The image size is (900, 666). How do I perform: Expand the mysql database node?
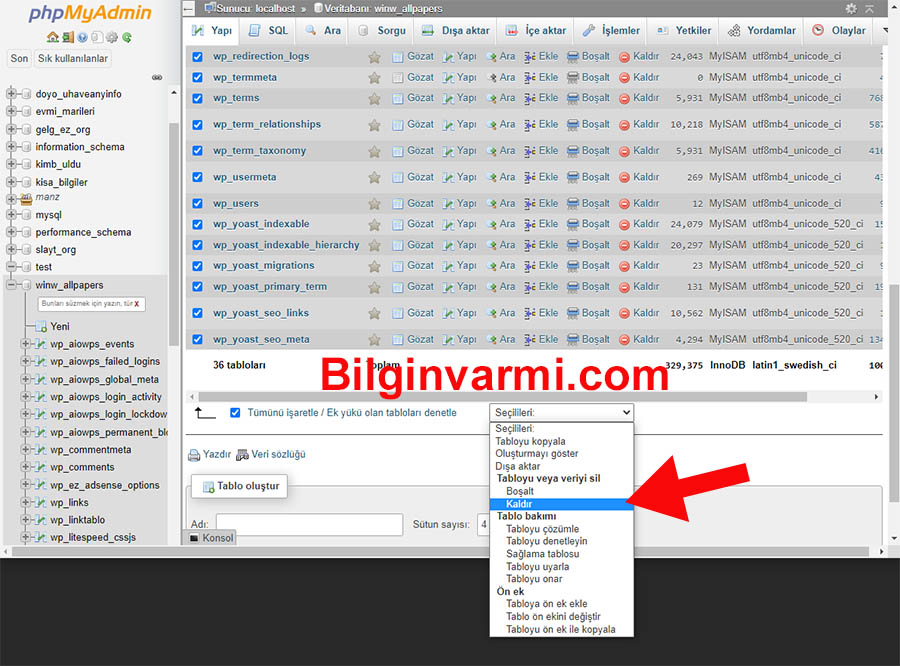point(11,215)
